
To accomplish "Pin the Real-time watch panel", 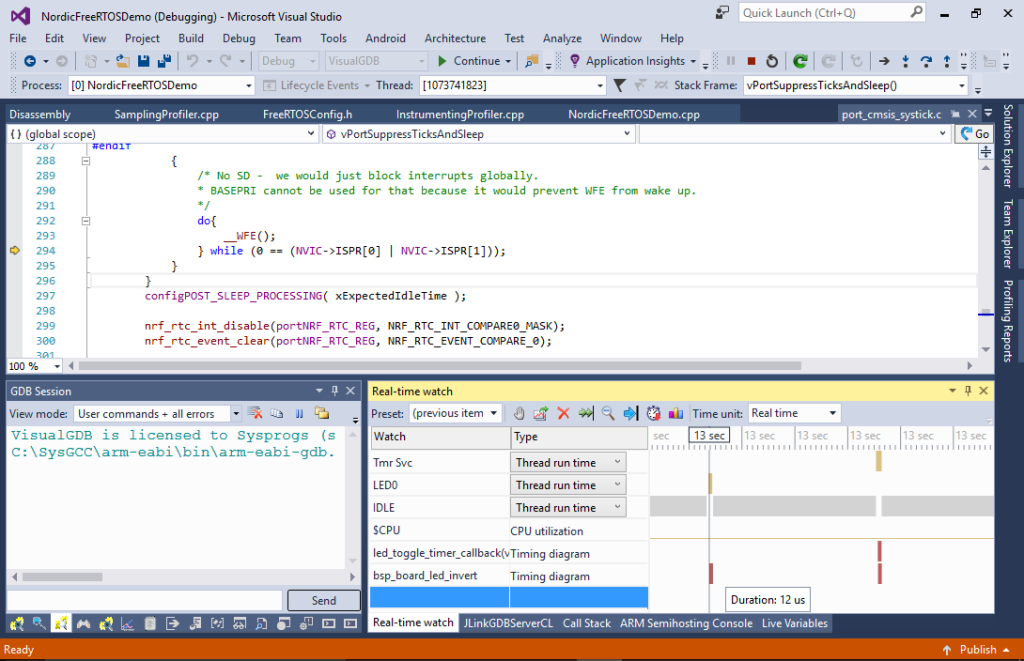I will (969, 390).
